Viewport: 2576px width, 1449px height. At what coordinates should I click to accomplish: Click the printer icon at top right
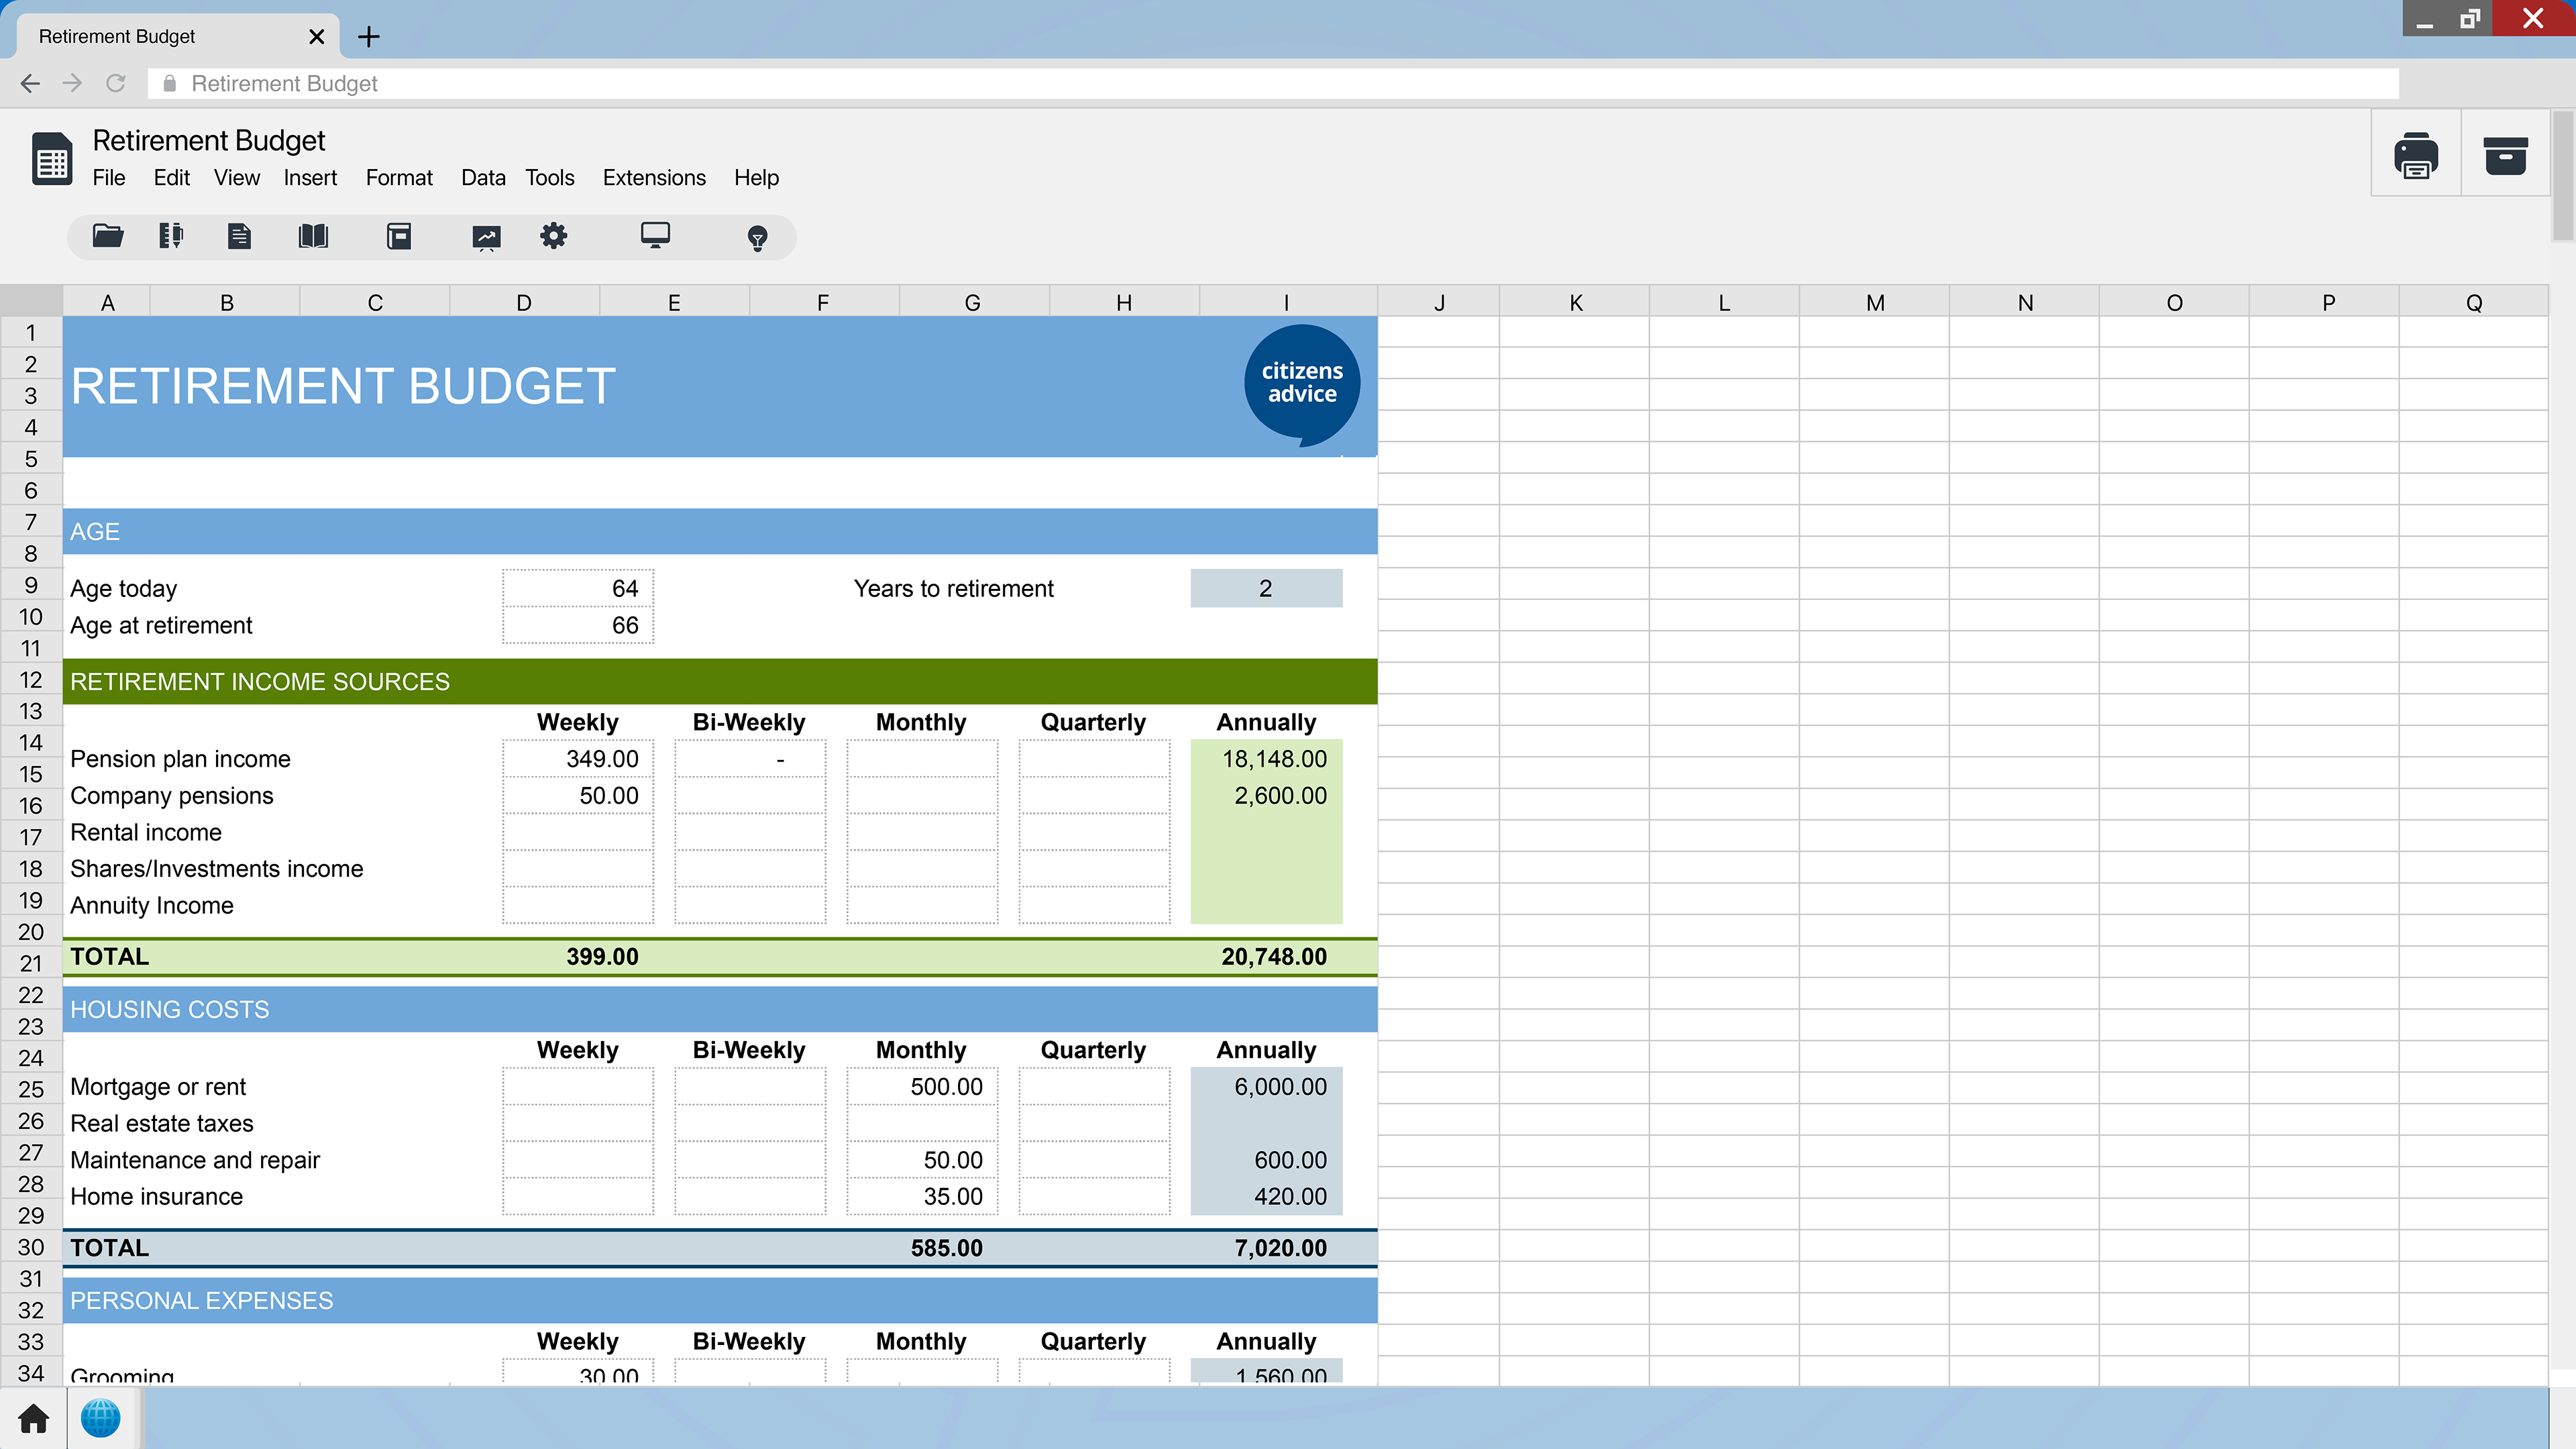(2415, 155)
